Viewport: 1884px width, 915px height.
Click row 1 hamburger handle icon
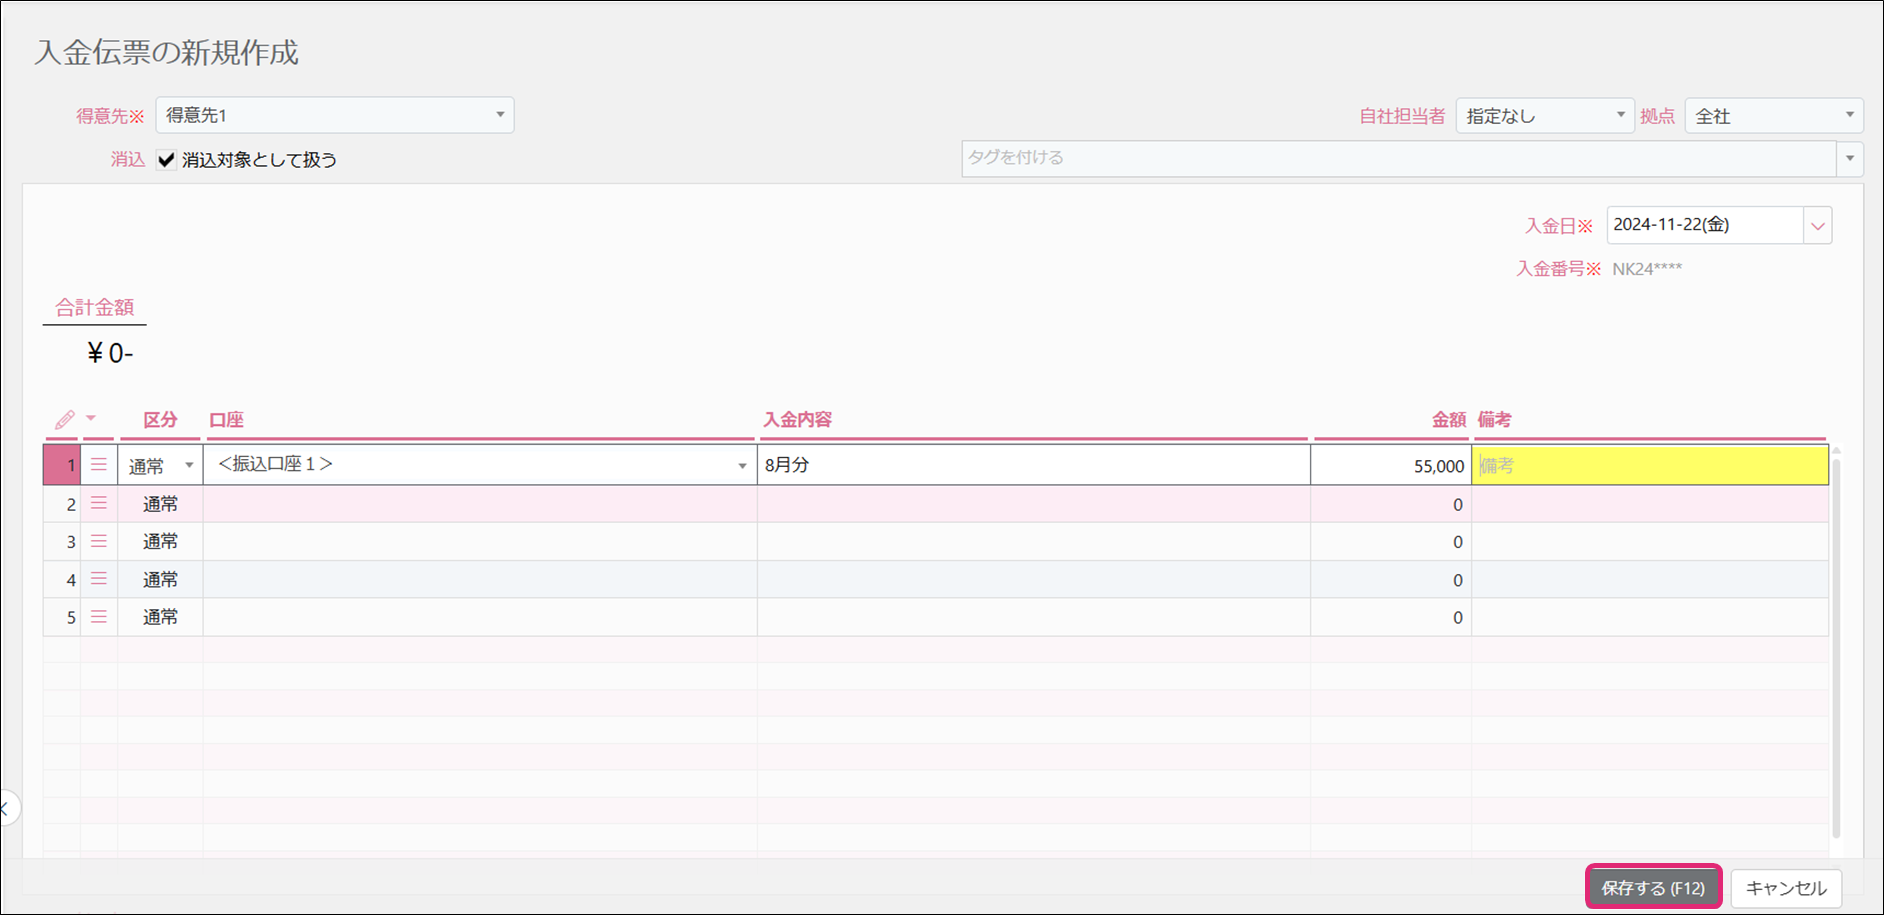click(x=99, y=465)
